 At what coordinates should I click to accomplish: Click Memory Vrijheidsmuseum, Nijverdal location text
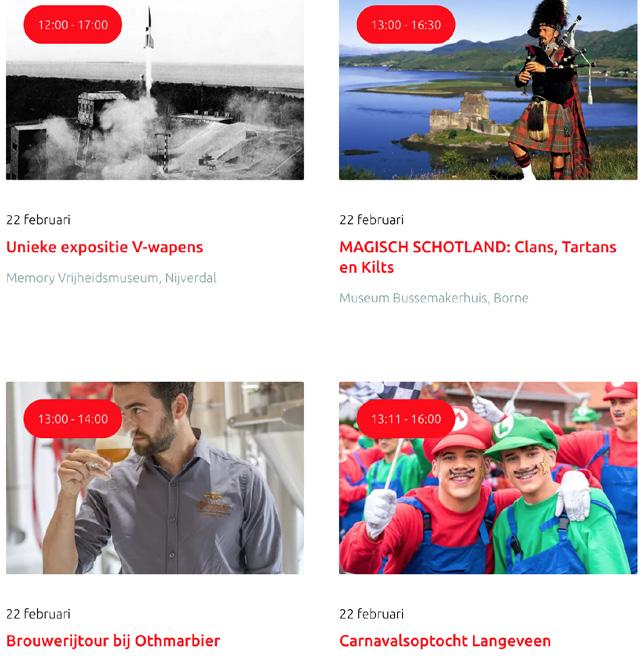click(x=111, y=278)
